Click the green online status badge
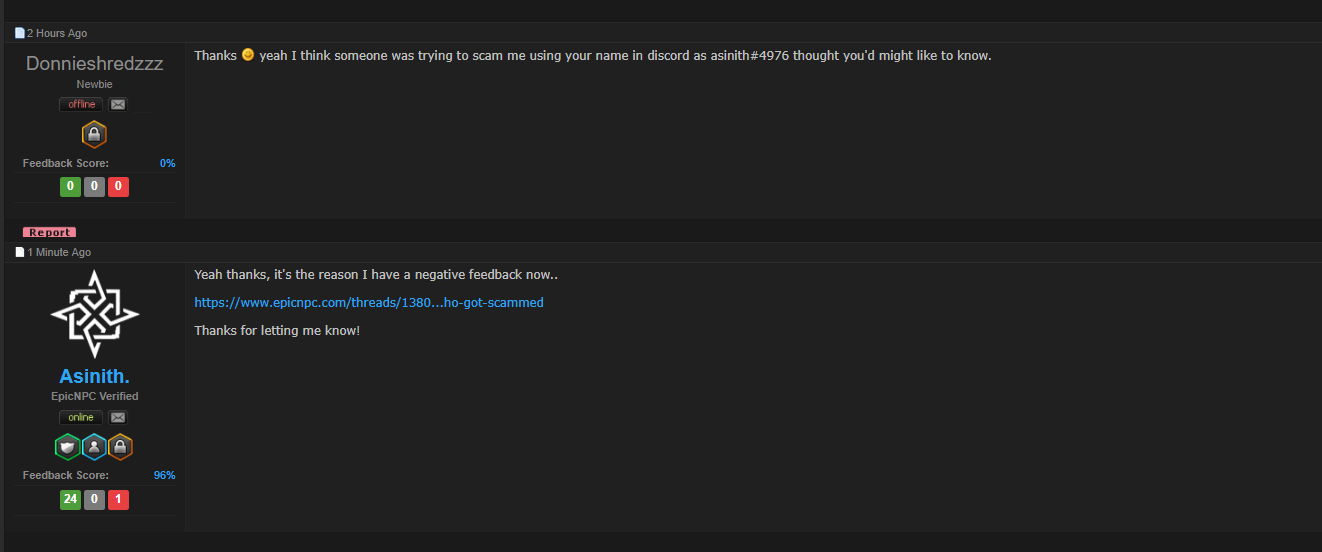The height and width of the screenshot is (552, 1322). 82,417
